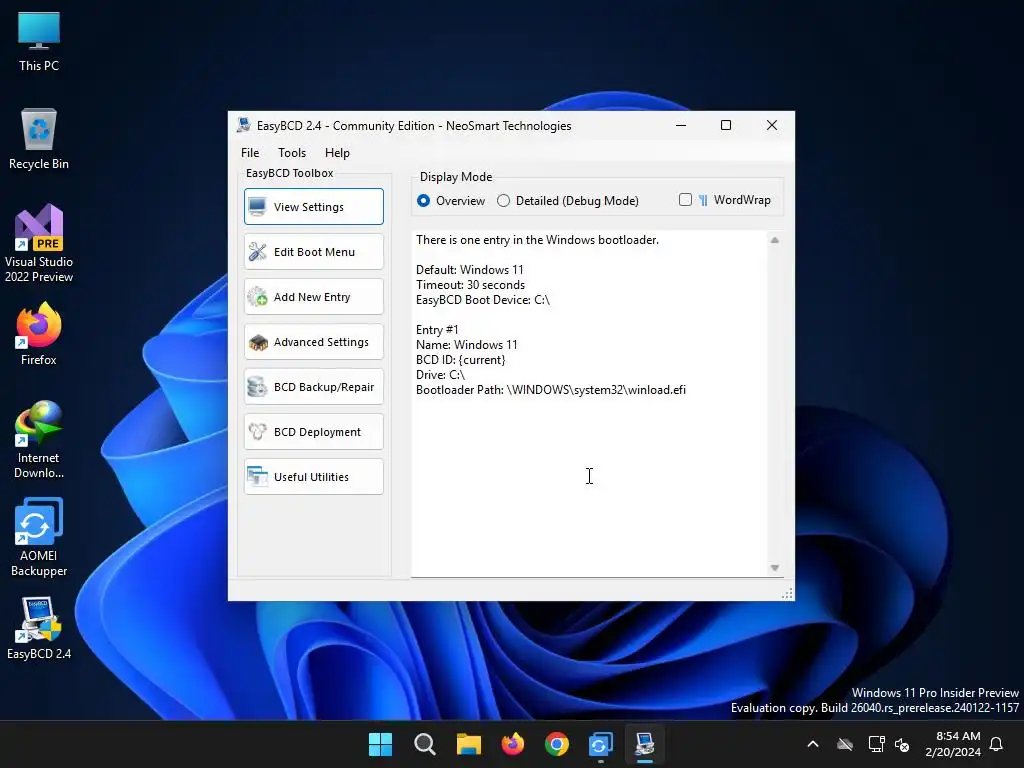Show hidden system tray icons

[813, 744]
